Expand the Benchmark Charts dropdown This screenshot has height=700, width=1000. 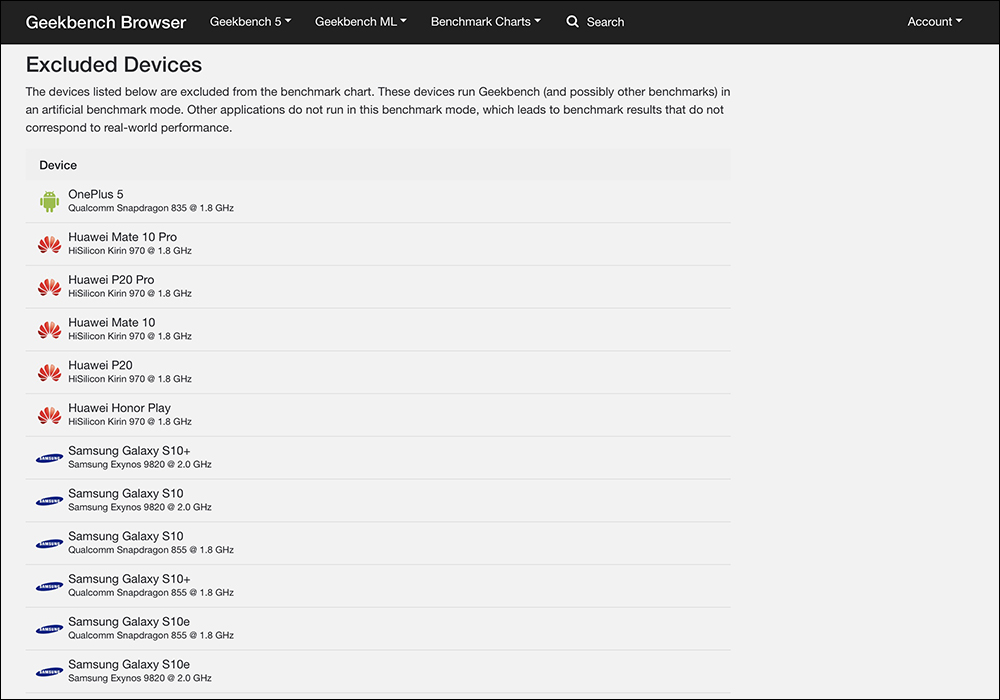[x=485, y=22]
